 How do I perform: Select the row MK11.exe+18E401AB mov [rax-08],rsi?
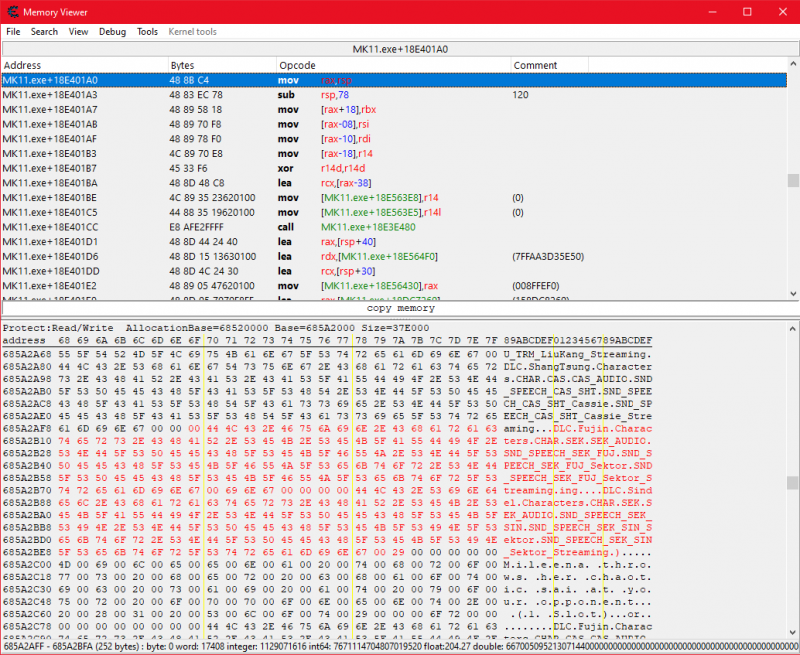tap(394, 124)
